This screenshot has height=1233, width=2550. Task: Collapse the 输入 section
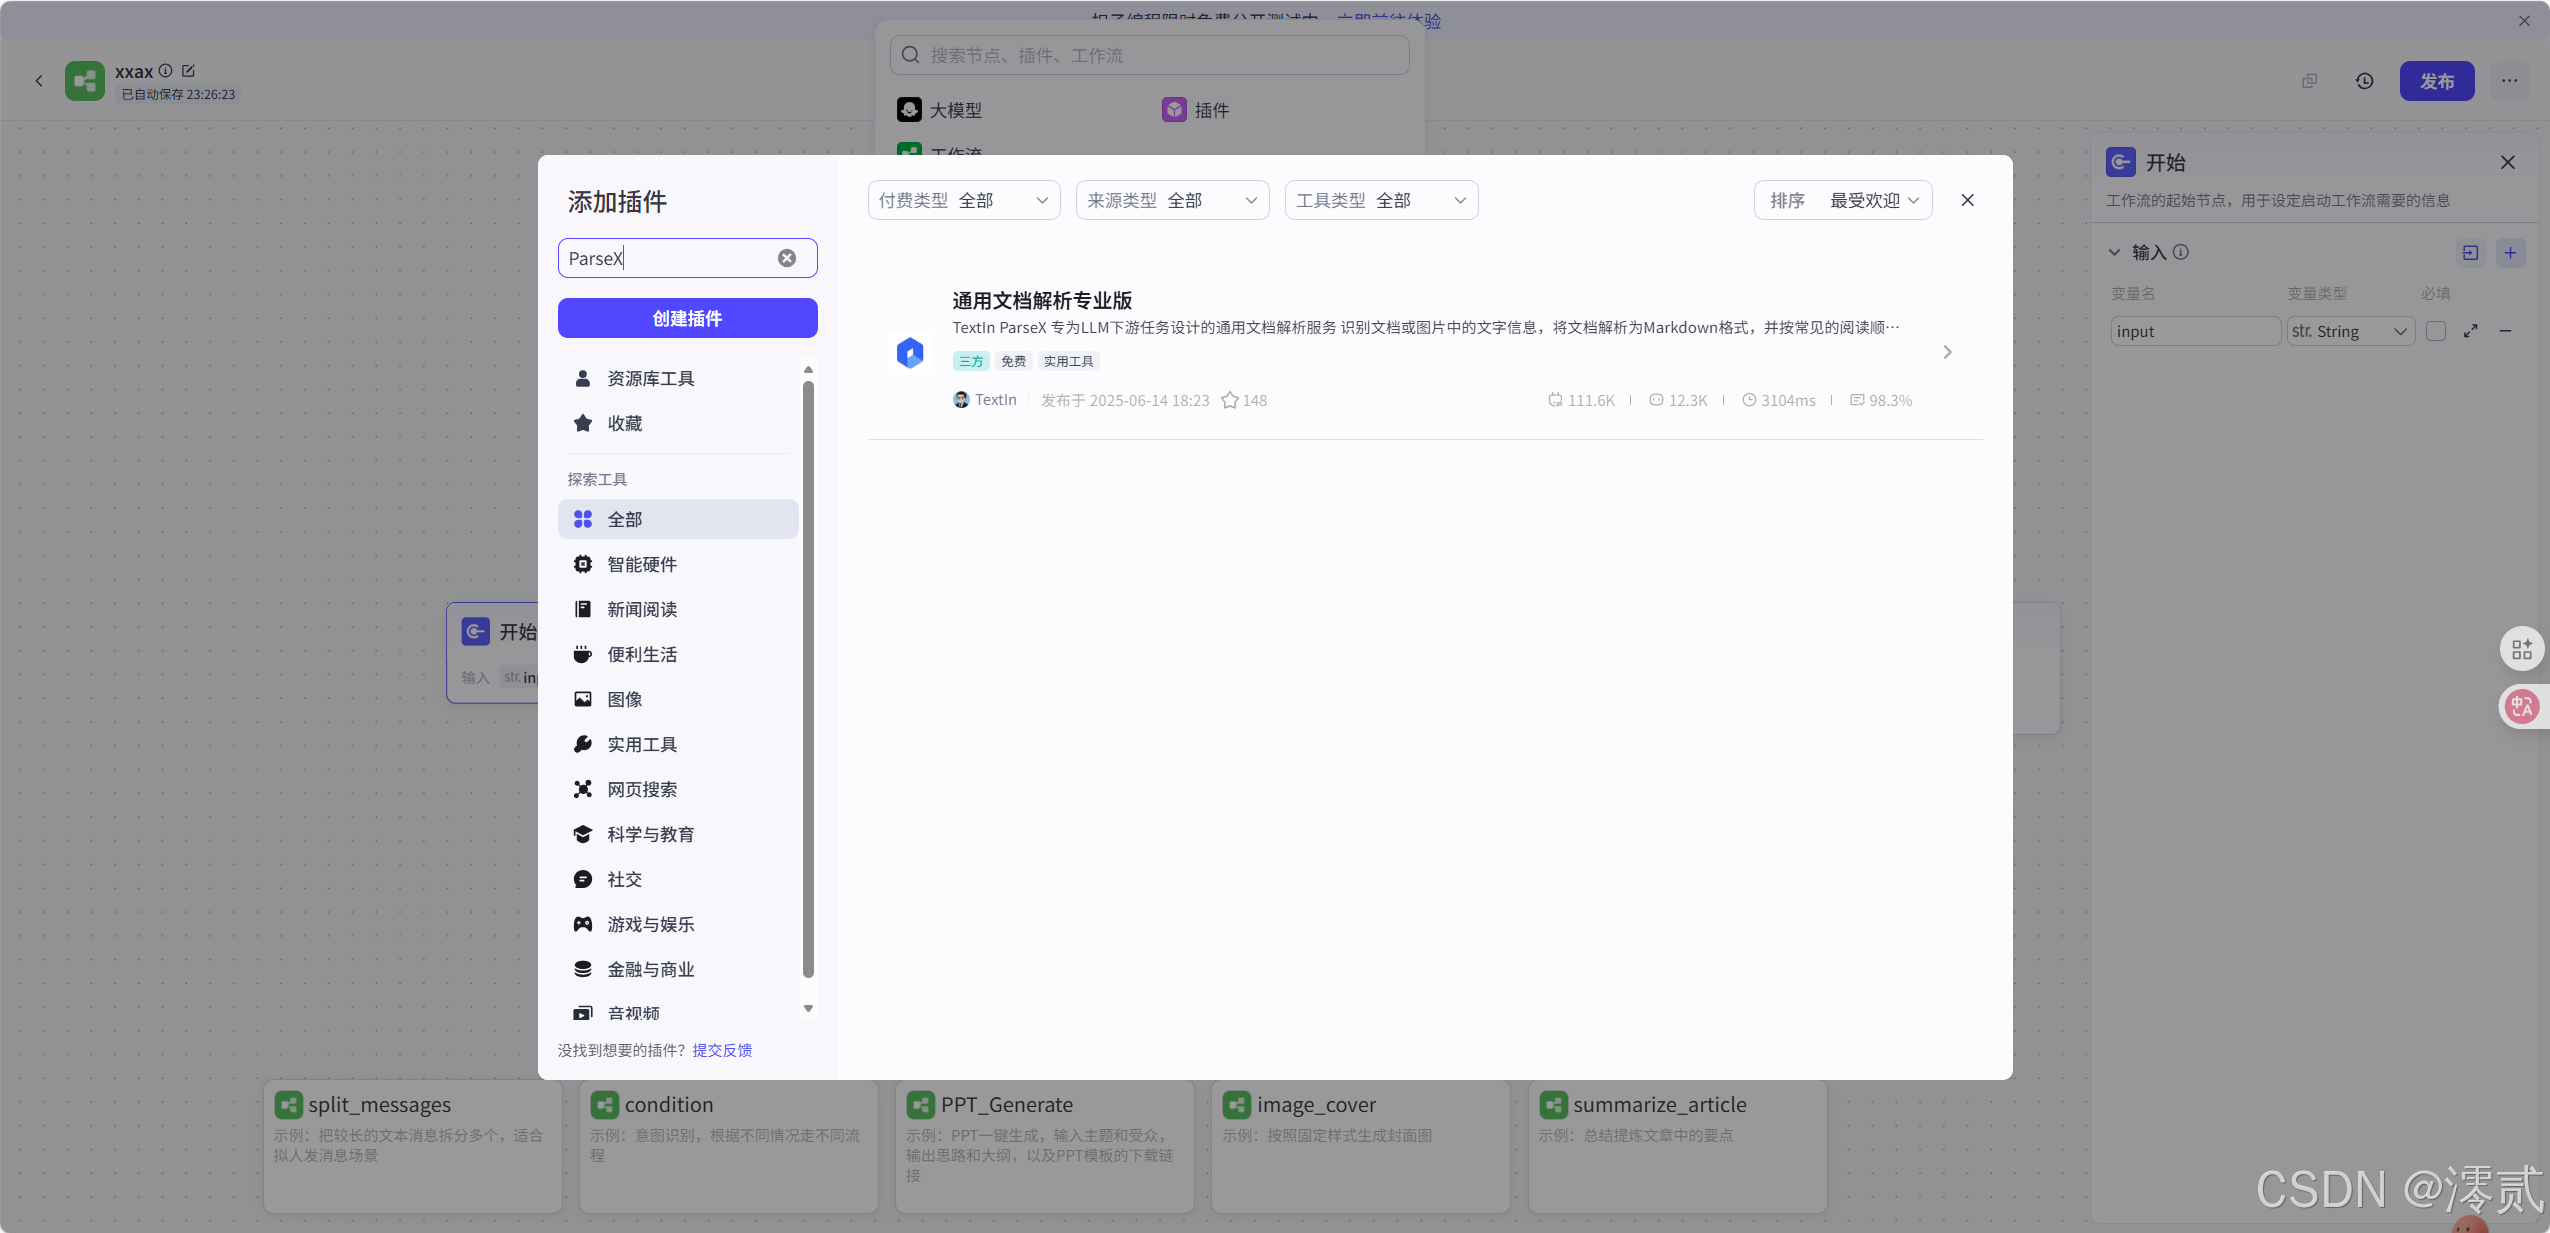2114,252
